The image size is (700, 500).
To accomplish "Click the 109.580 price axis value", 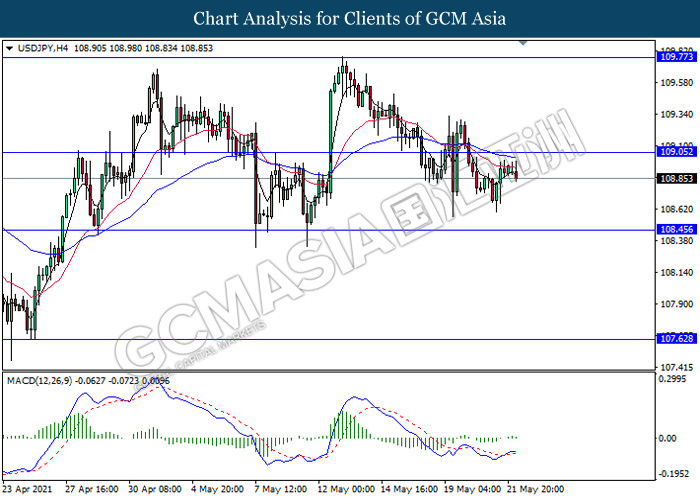I will (x=677, y=83).
